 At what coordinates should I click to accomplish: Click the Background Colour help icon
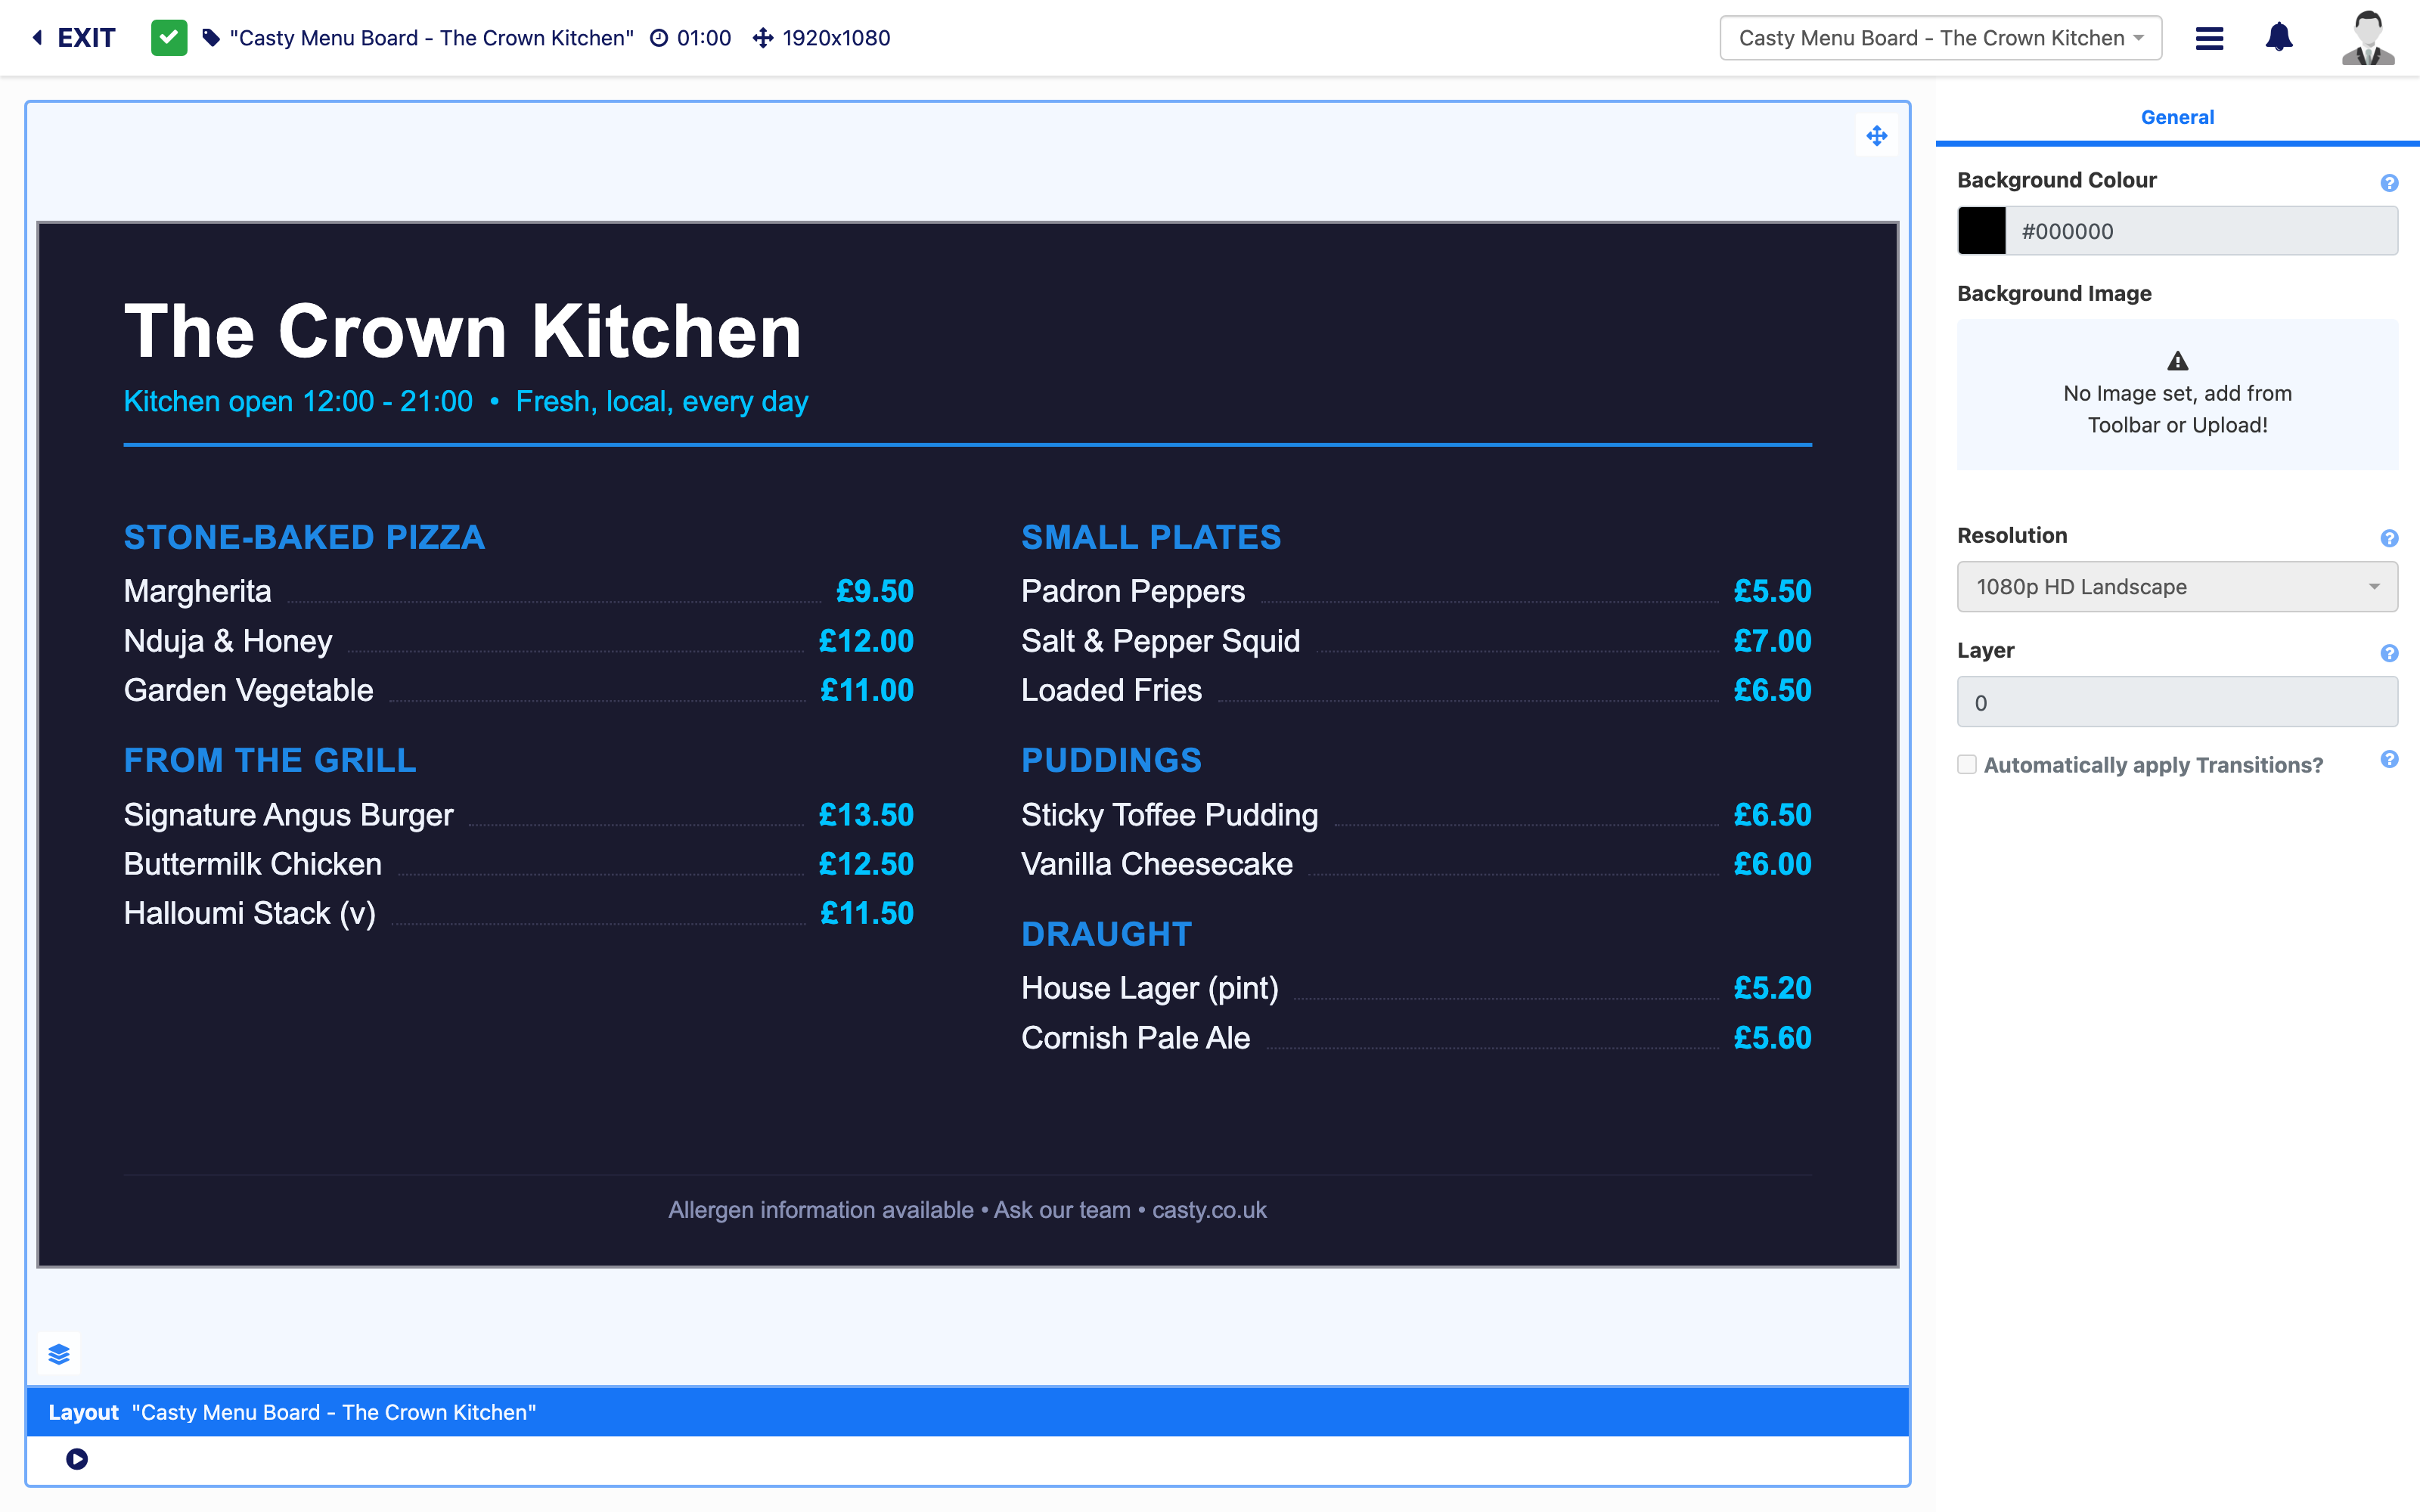[x=2389, y=183]
